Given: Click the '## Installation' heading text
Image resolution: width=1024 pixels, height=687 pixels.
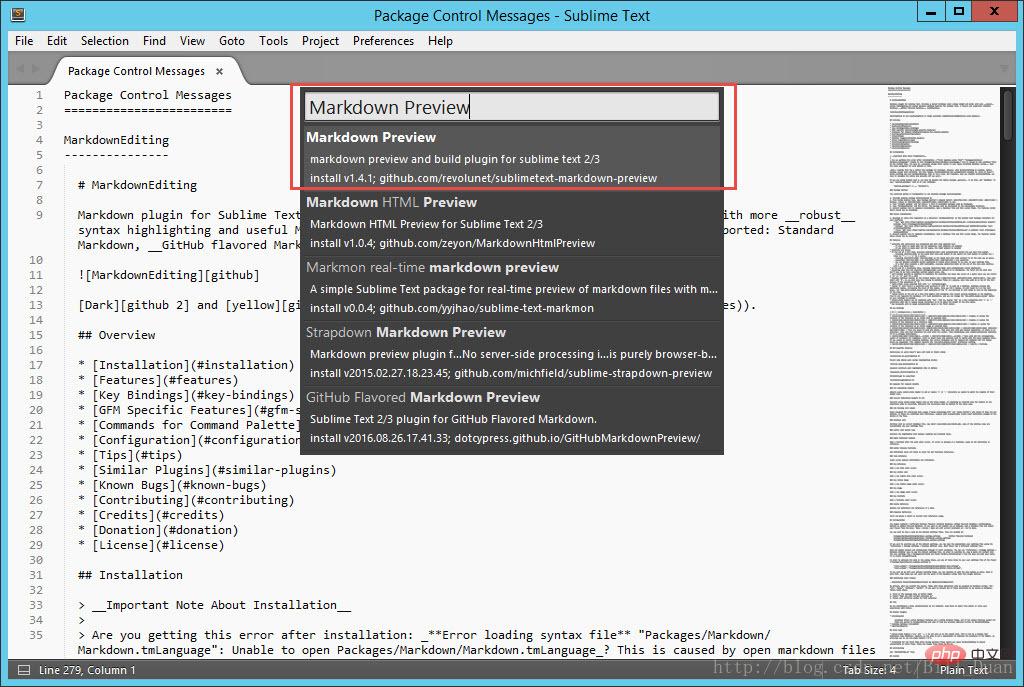Looking at the screenshot, I should click(x=130, y=575).
